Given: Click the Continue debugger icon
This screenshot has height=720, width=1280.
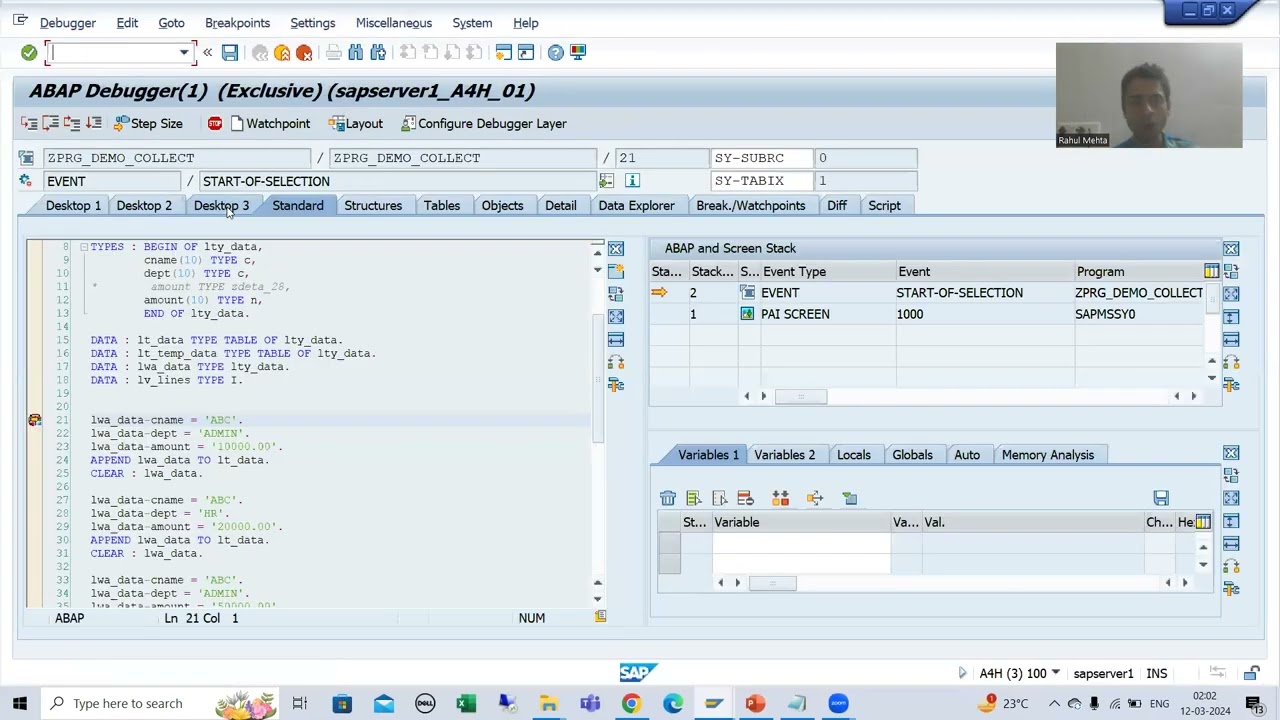Looking at the screenshot, I should click(x=94, y=123).
